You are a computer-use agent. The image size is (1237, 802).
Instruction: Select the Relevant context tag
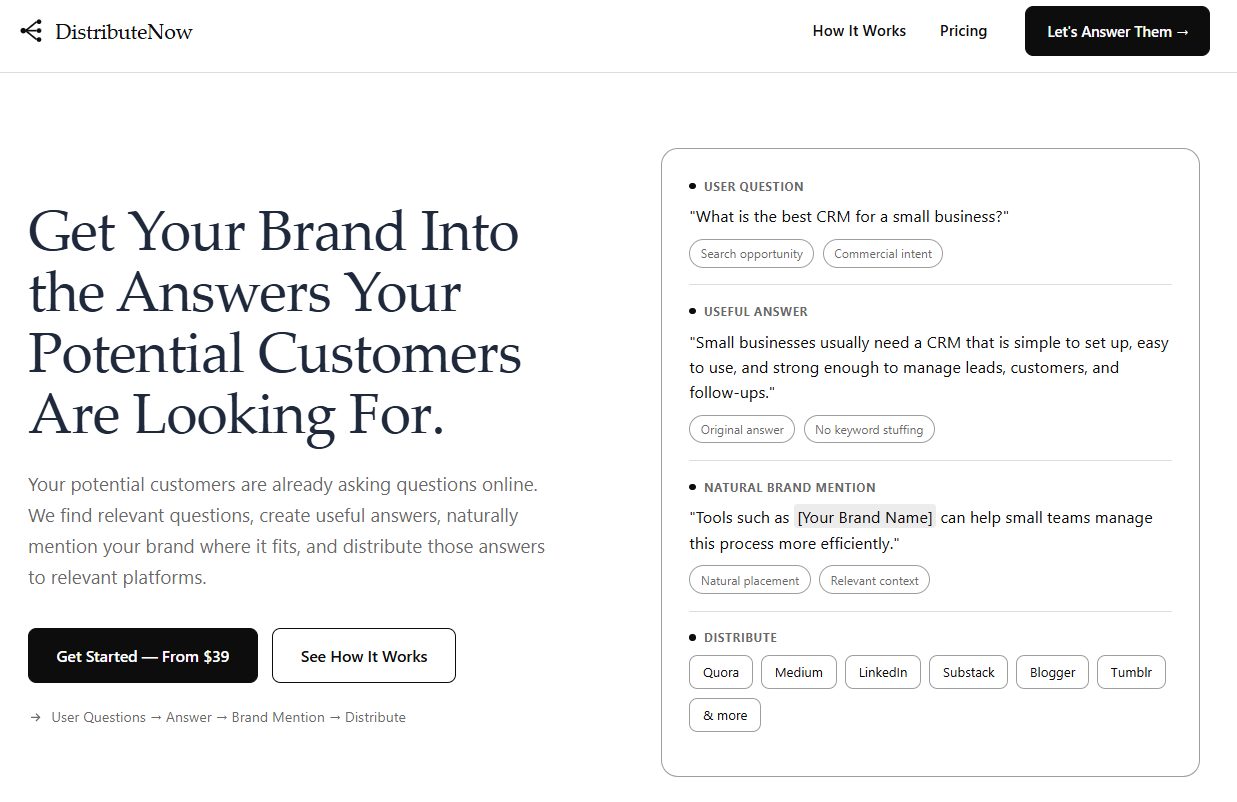coord(874,580)
